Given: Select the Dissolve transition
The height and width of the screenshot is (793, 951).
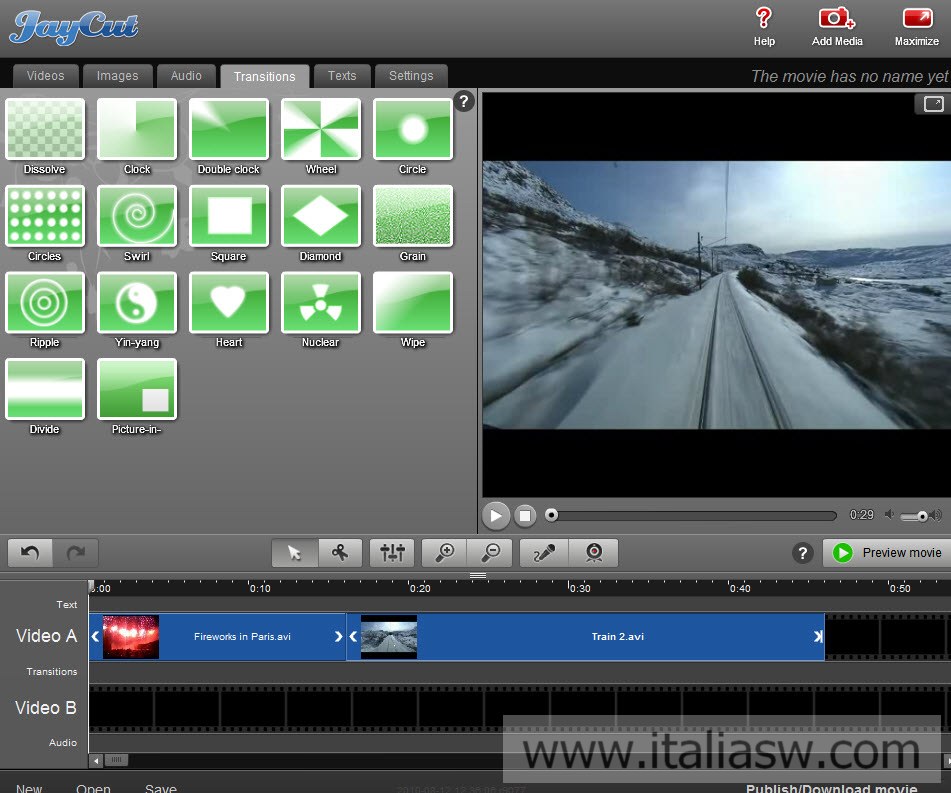Looking at the screenshot, I should [x=45, y=129].
